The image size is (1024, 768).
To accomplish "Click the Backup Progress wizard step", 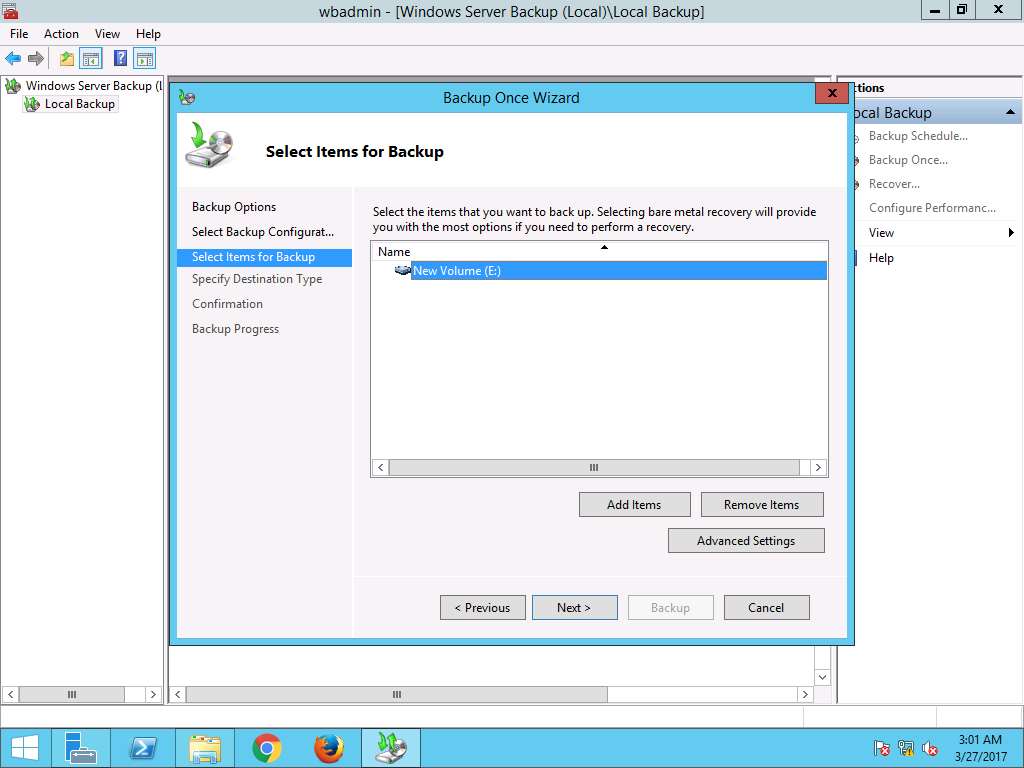I will tap(235, 328).
